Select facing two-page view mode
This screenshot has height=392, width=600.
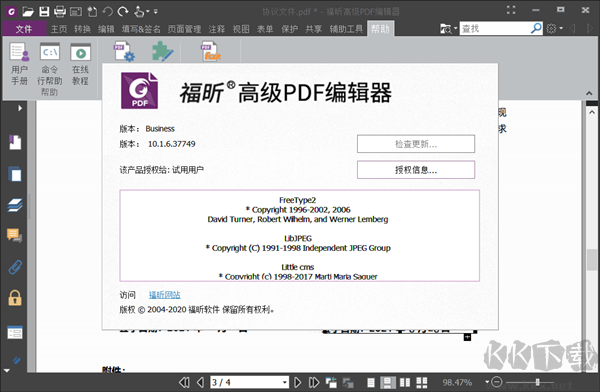(x=405, y=382)
